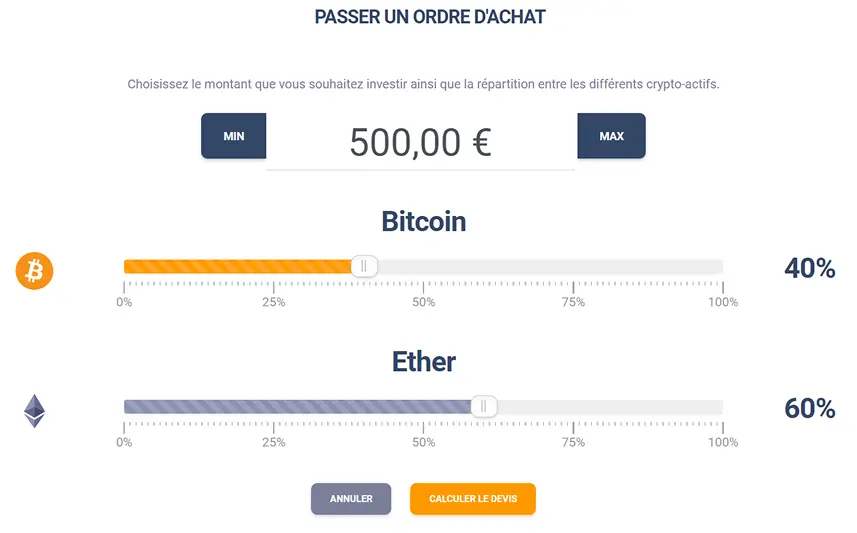Click Calculer le devis button
Viewport: 857px width, 533px height.
click(473, 499)
